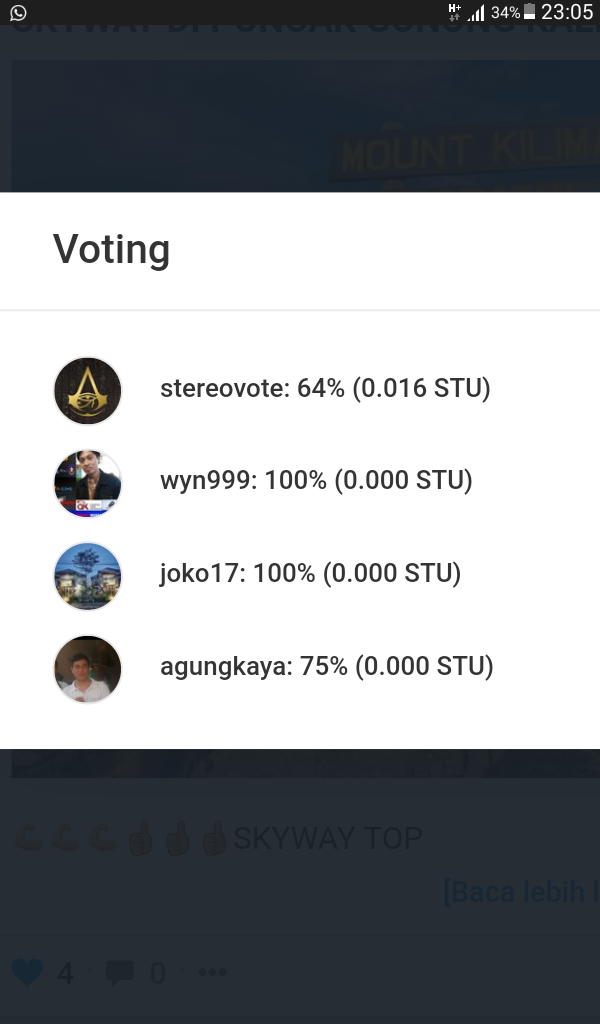Screen dimensions: 600x1024
Task: Tap the SKYWAY TOP post text
Action: tap(327, 838)
